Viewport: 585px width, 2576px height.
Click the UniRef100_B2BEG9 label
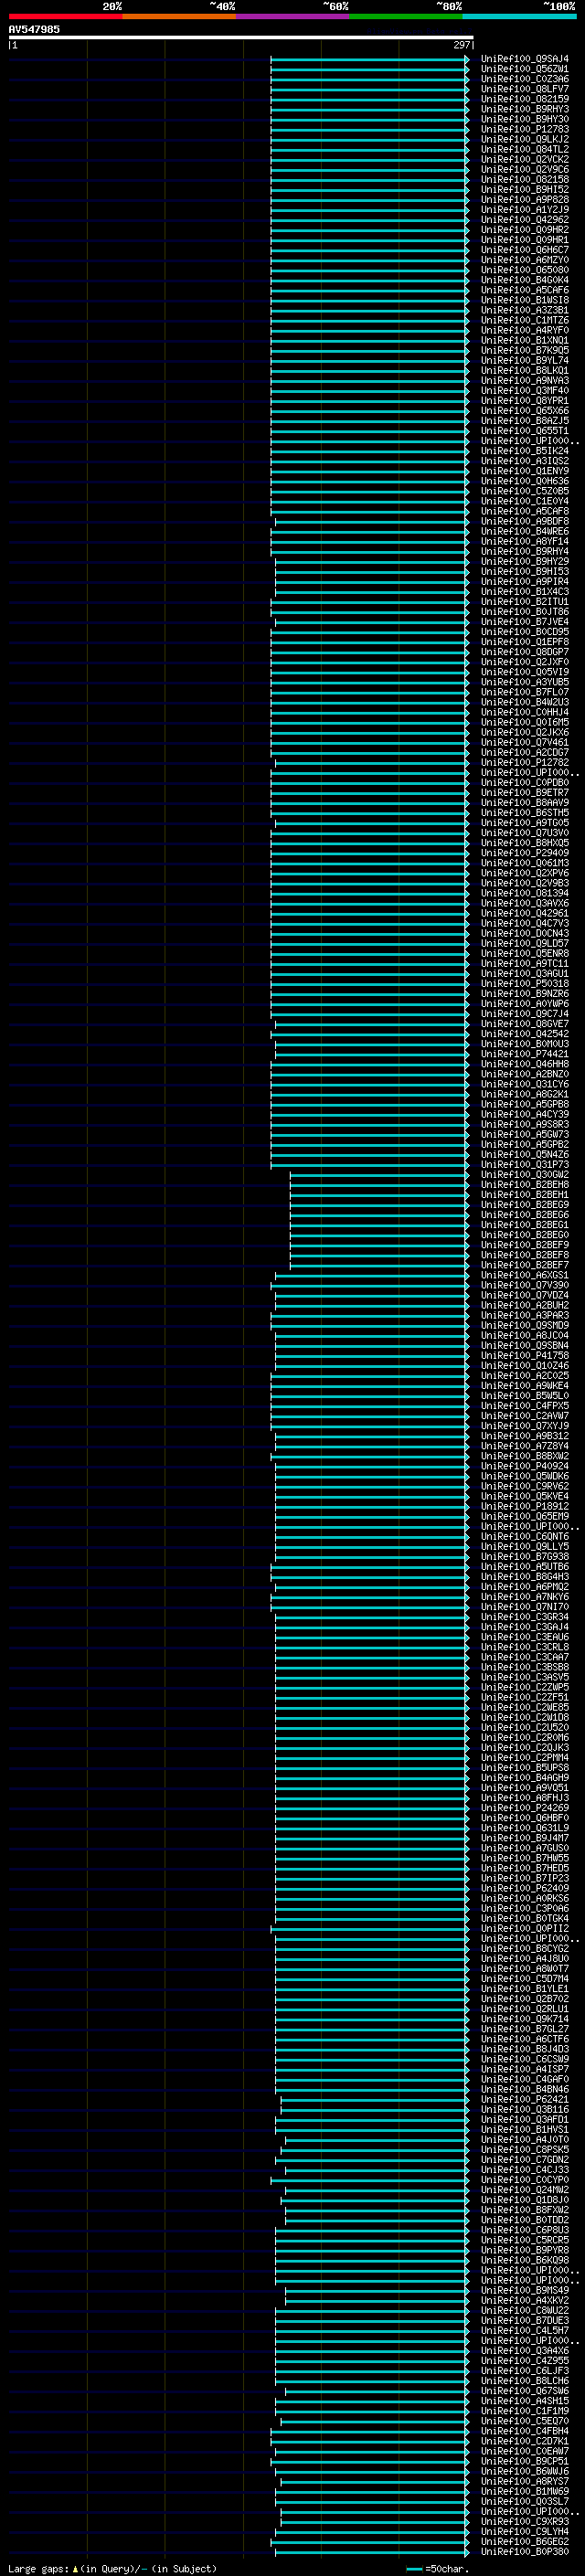coord(524,1205)
